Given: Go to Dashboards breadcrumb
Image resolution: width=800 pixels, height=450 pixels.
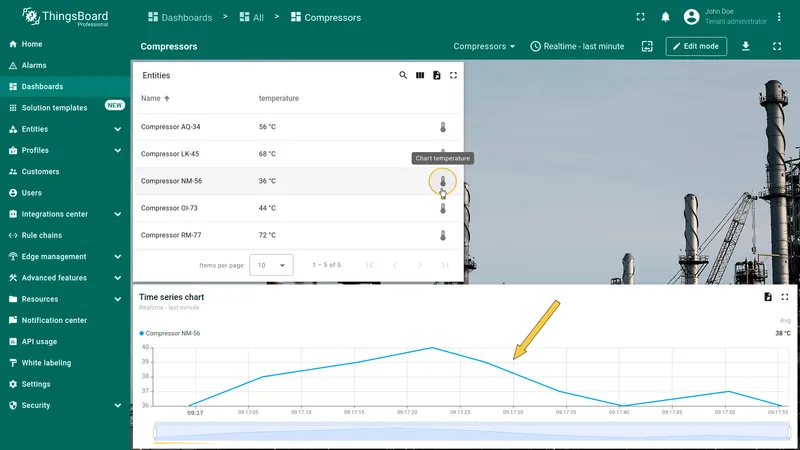Looking at the screenshot, I should click(x=180, y=17).
